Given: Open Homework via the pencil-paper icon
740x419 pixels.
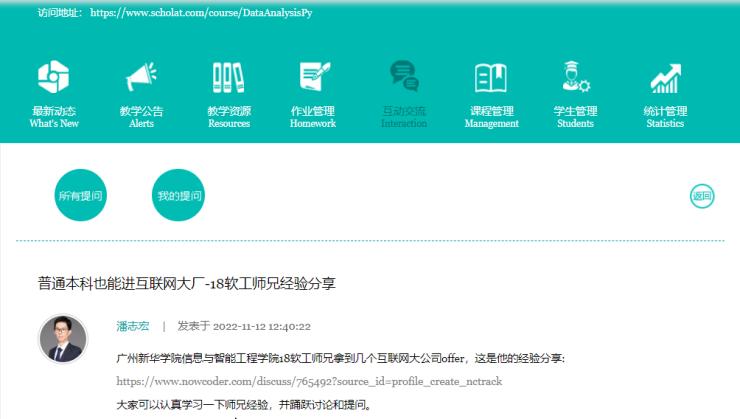Looking at the screenshot, I should [313, 77].
